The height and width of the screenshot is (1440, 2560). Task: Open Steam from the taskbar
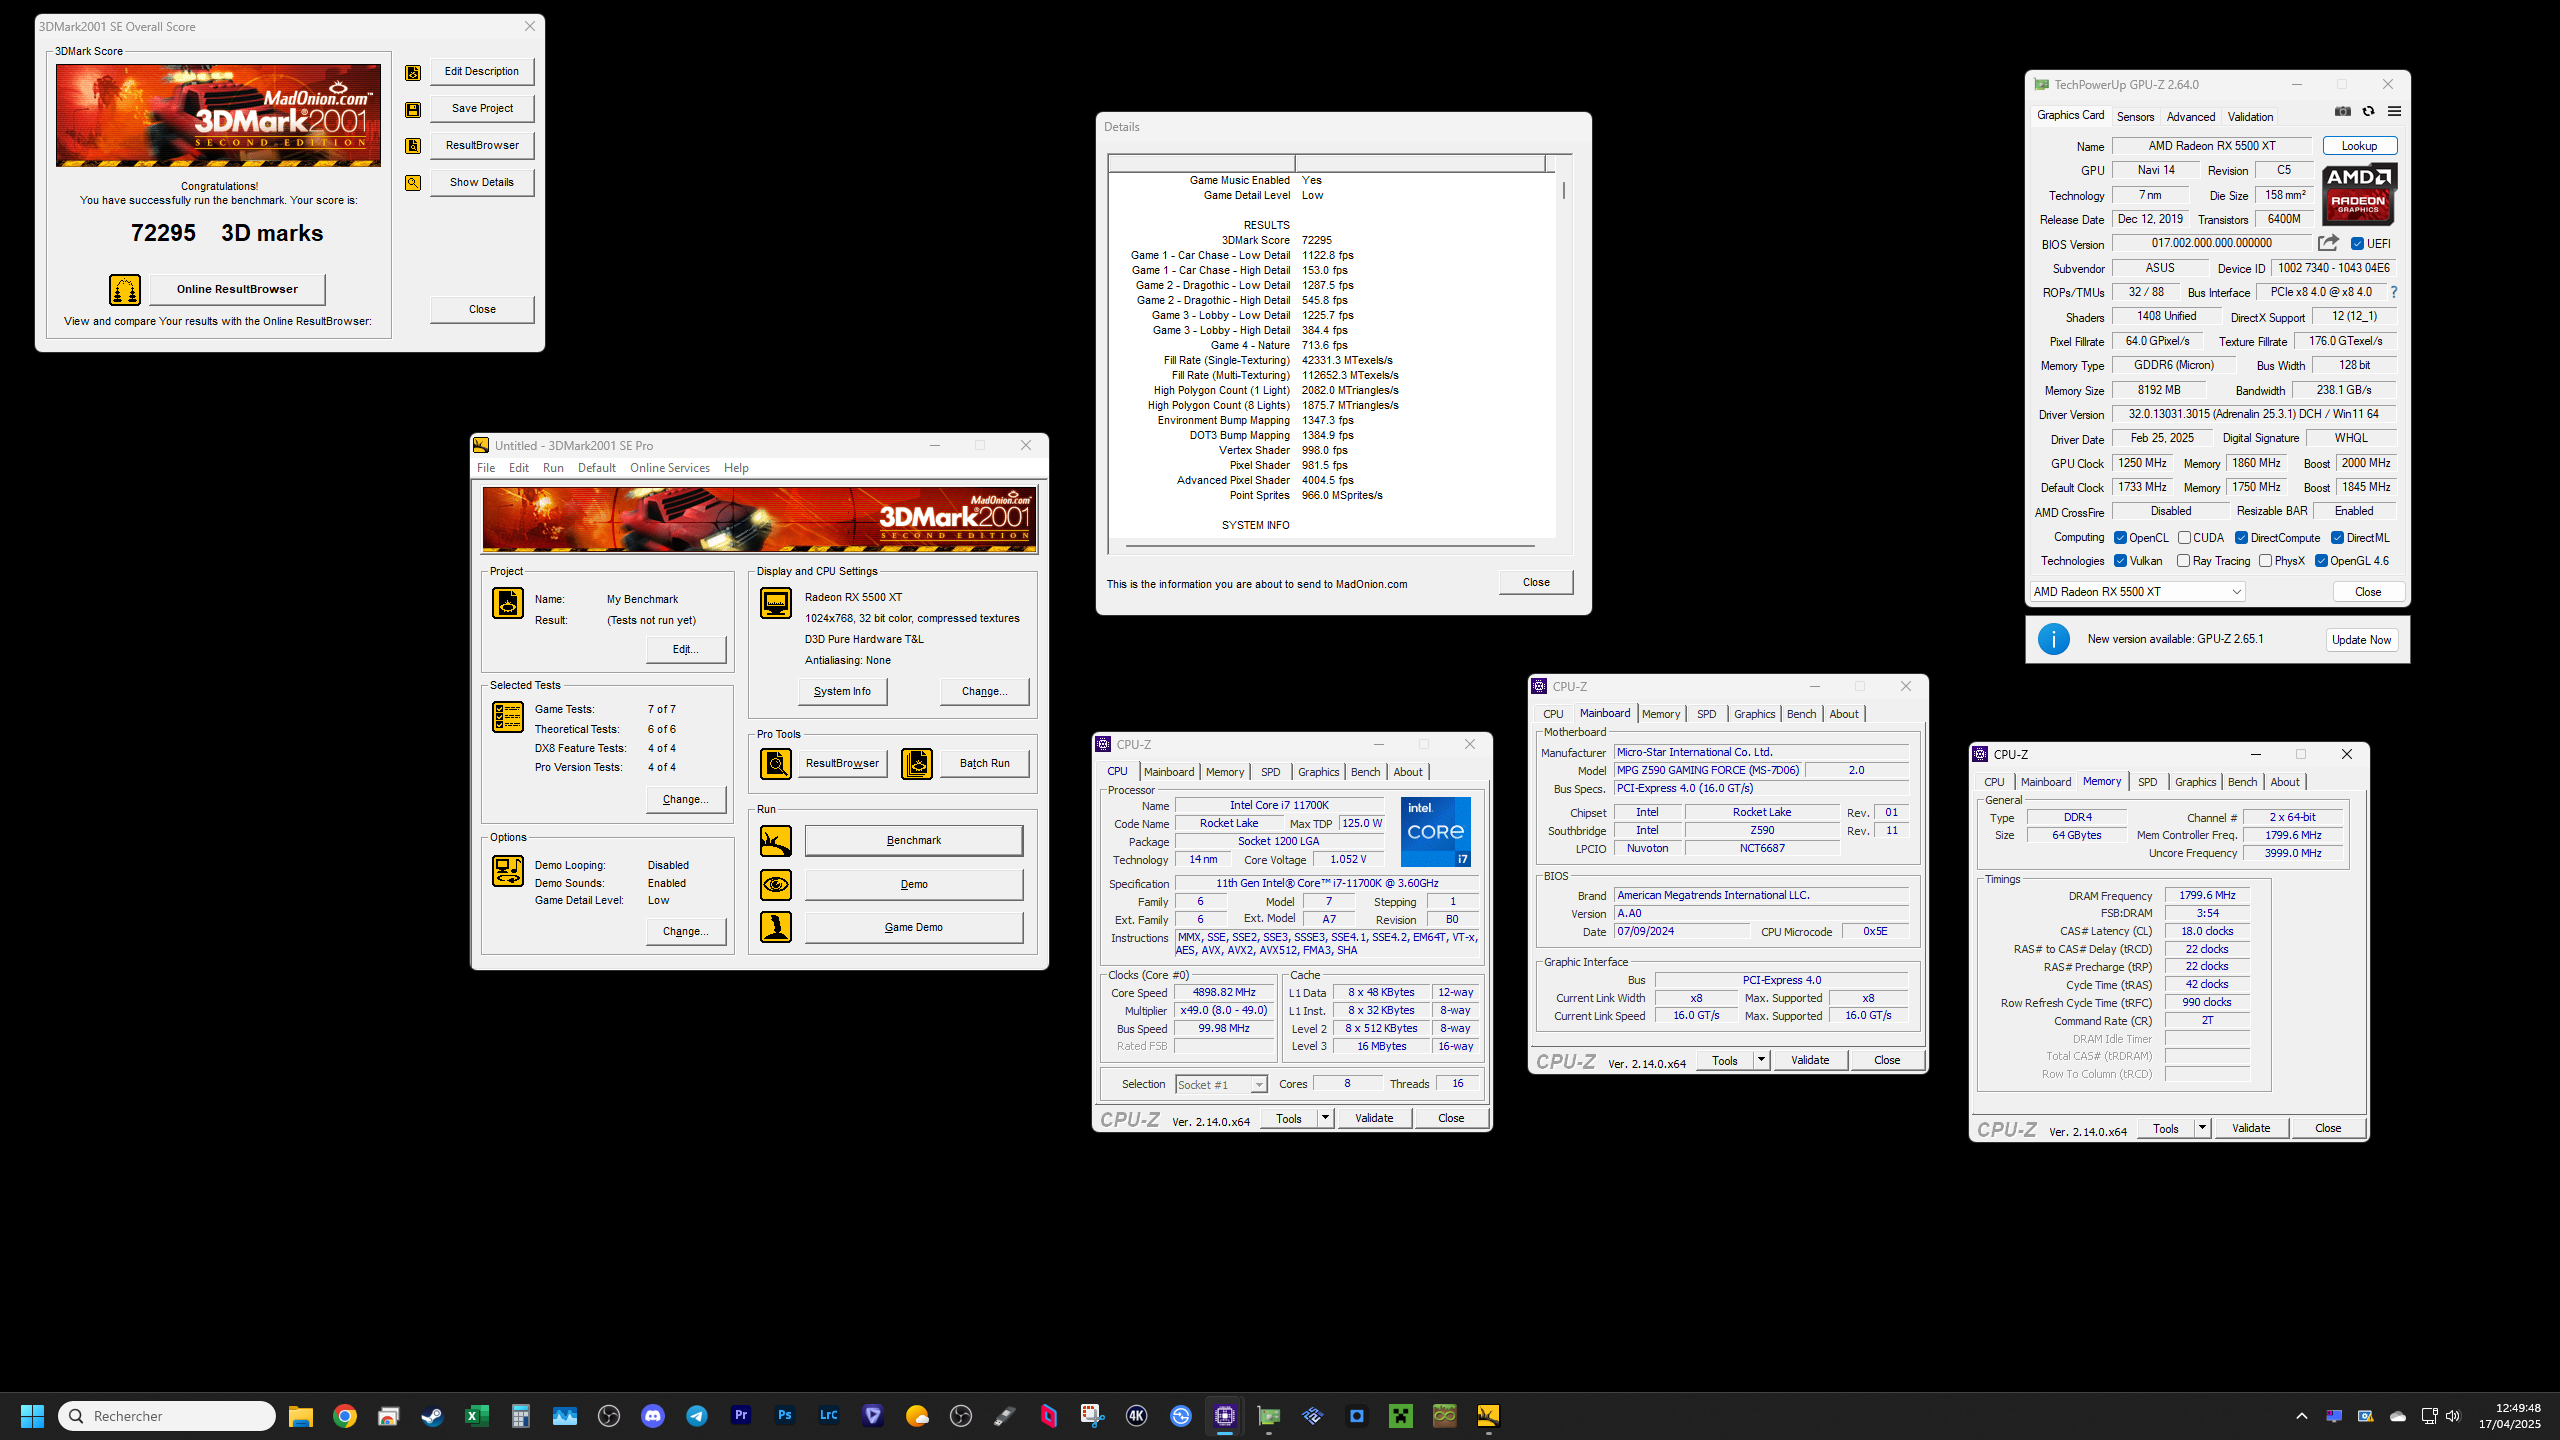point(432,1416)
